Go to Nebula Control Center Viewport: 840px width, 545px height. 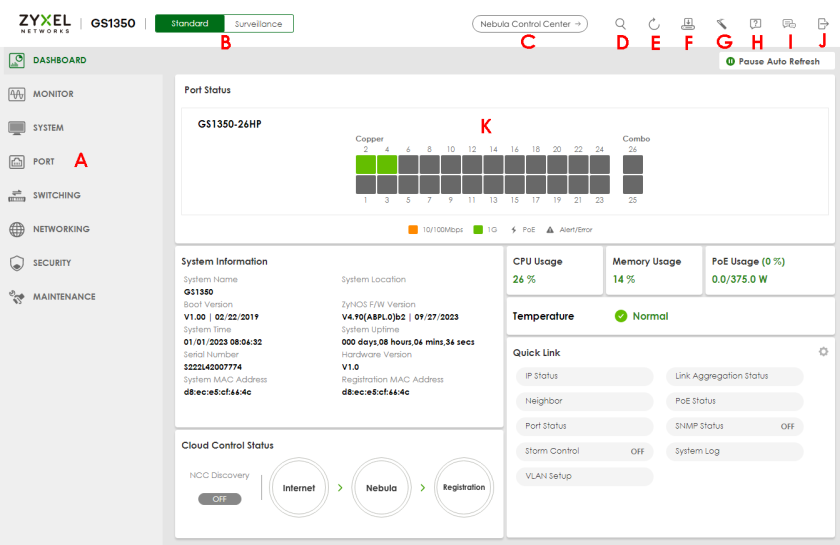(x=530, y=24)
